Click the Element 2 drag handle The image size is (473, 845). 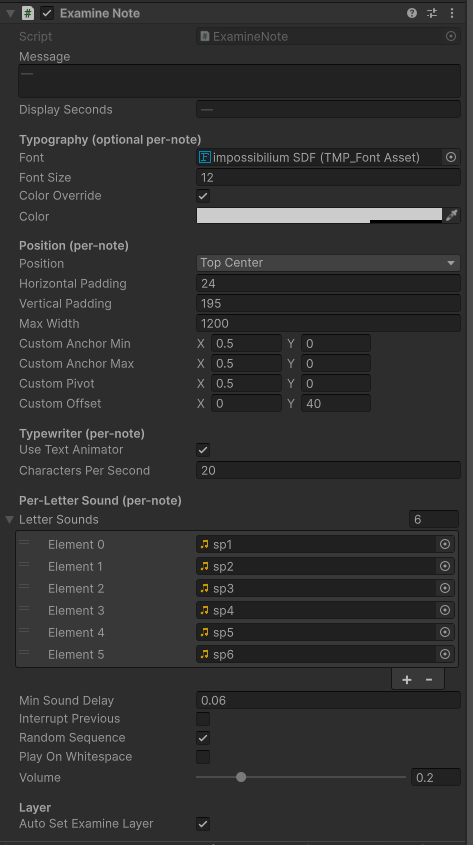(x=24, y=586)
